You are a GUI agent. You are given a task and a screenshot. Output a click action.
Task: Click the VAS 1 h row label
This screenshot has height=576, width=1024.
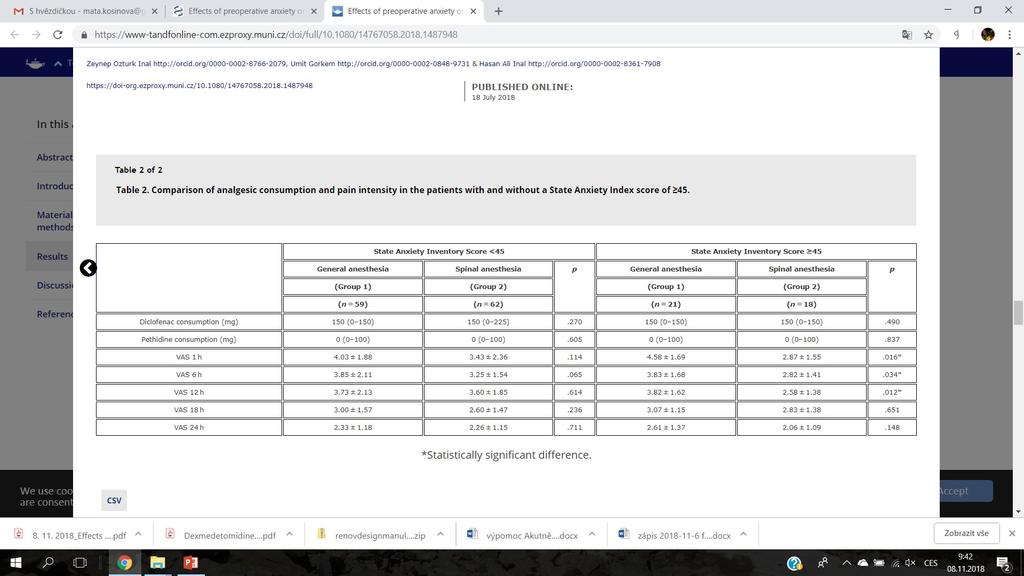tap(189, 357)
